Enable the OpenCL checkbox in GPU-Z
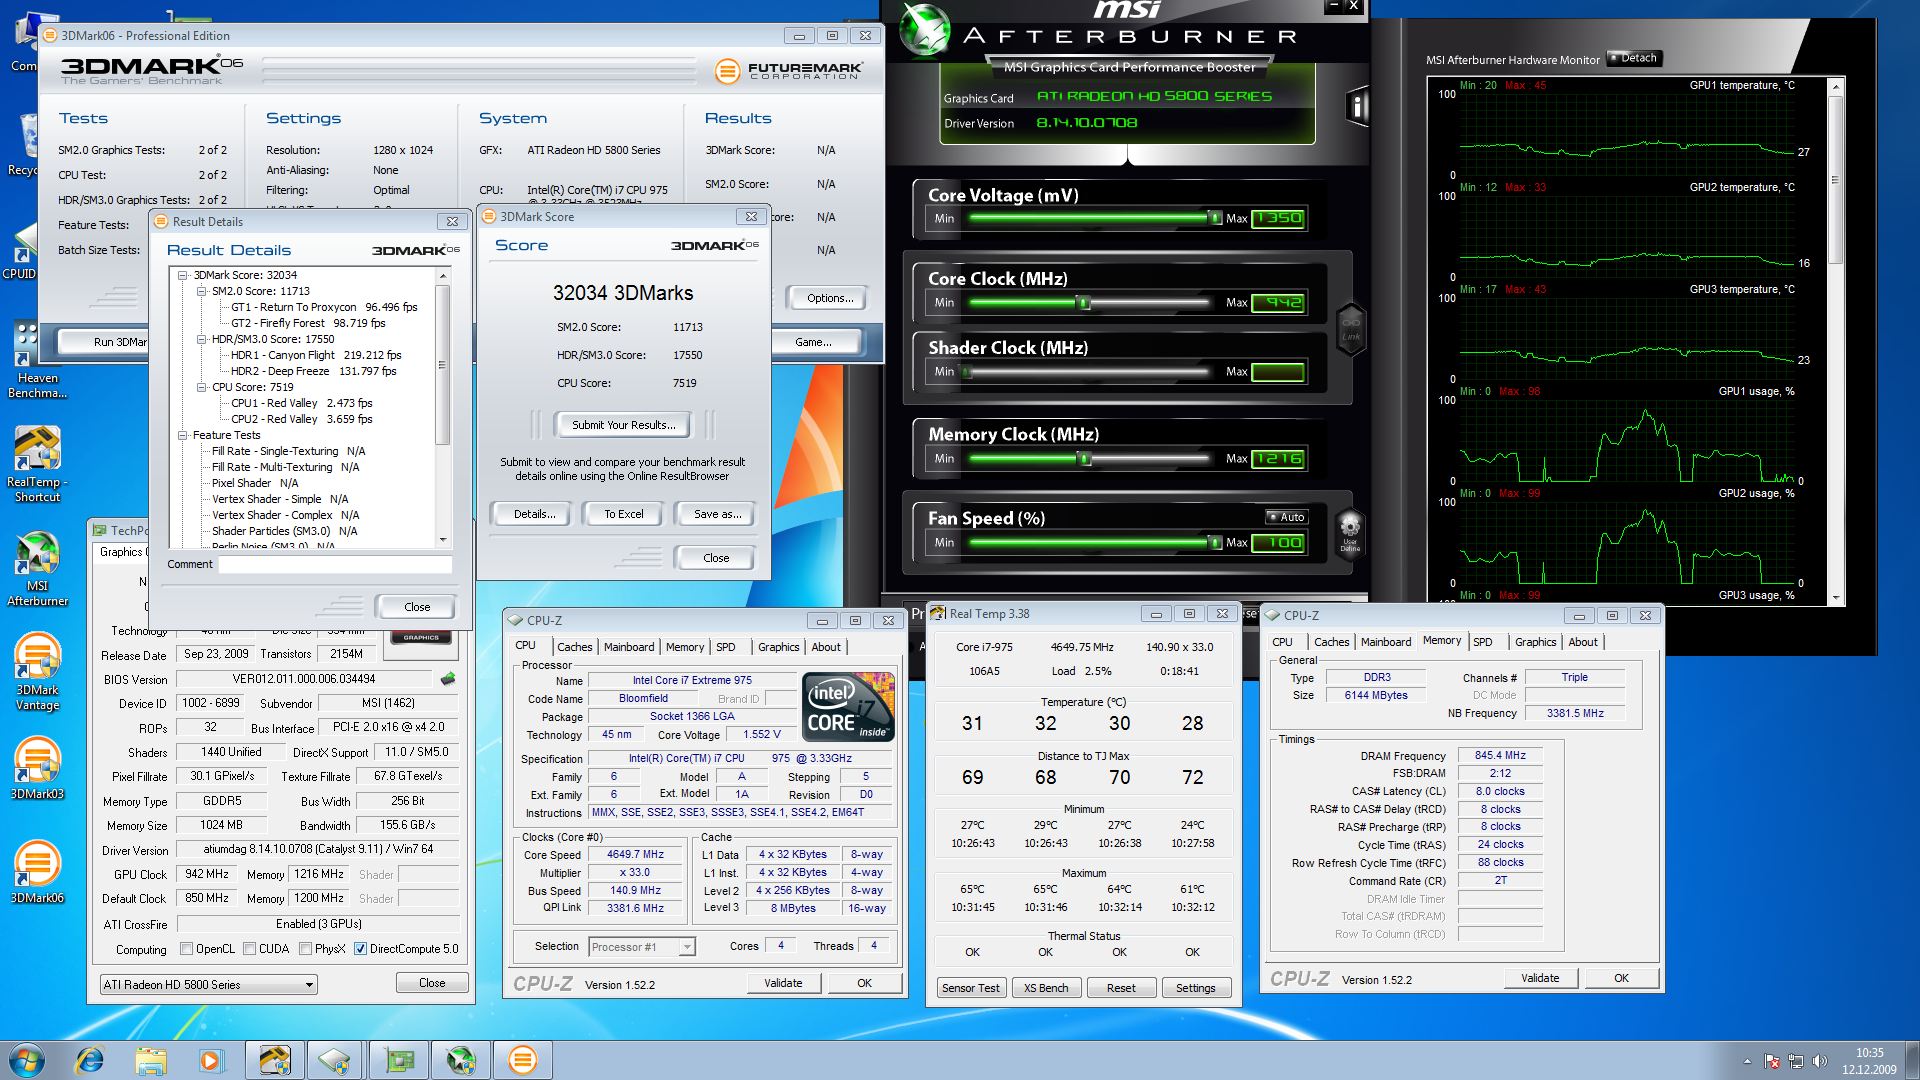 [186, 949]
